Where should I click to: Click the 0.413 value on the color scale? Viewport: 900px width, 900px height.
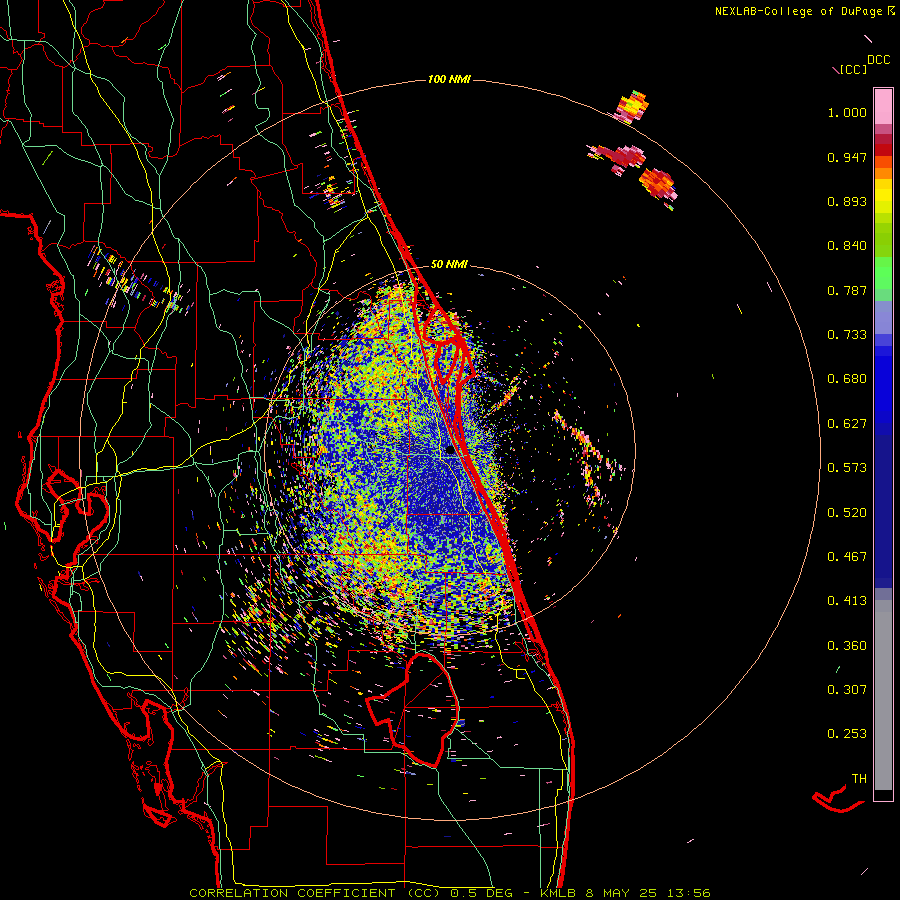(847, 601)
